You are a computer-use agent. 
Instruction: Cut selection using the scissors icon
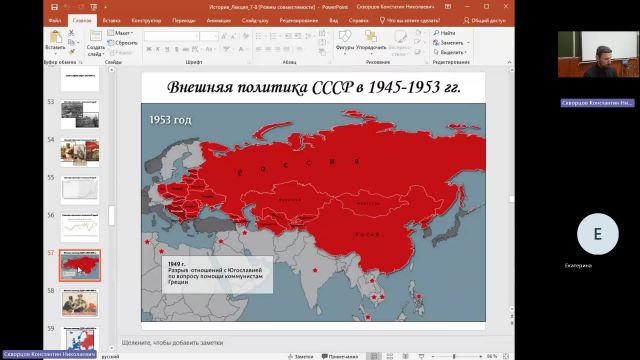[x=71, y=32]
